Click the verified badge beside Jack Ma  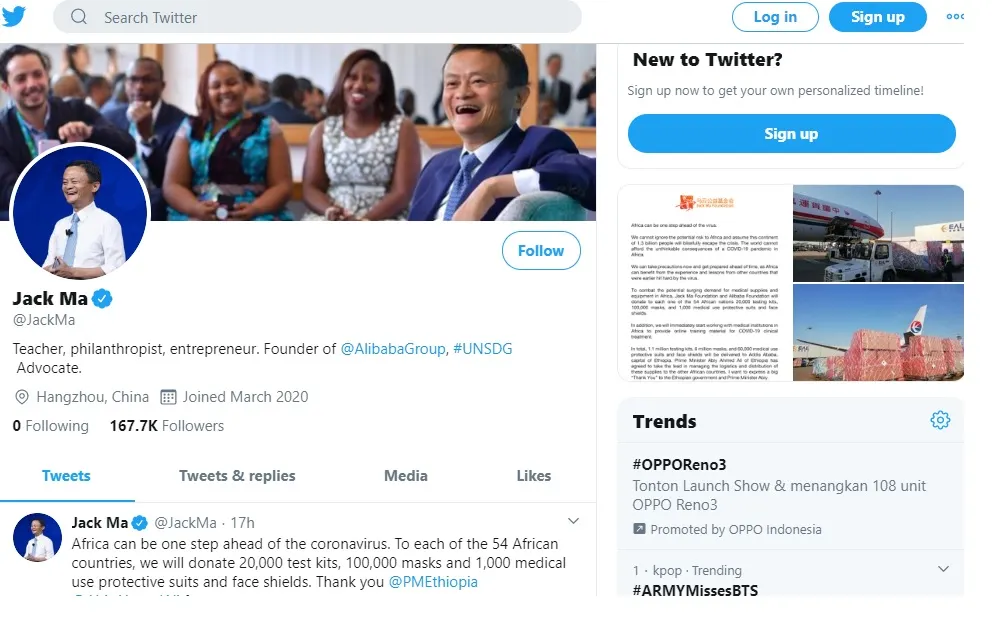102,298
